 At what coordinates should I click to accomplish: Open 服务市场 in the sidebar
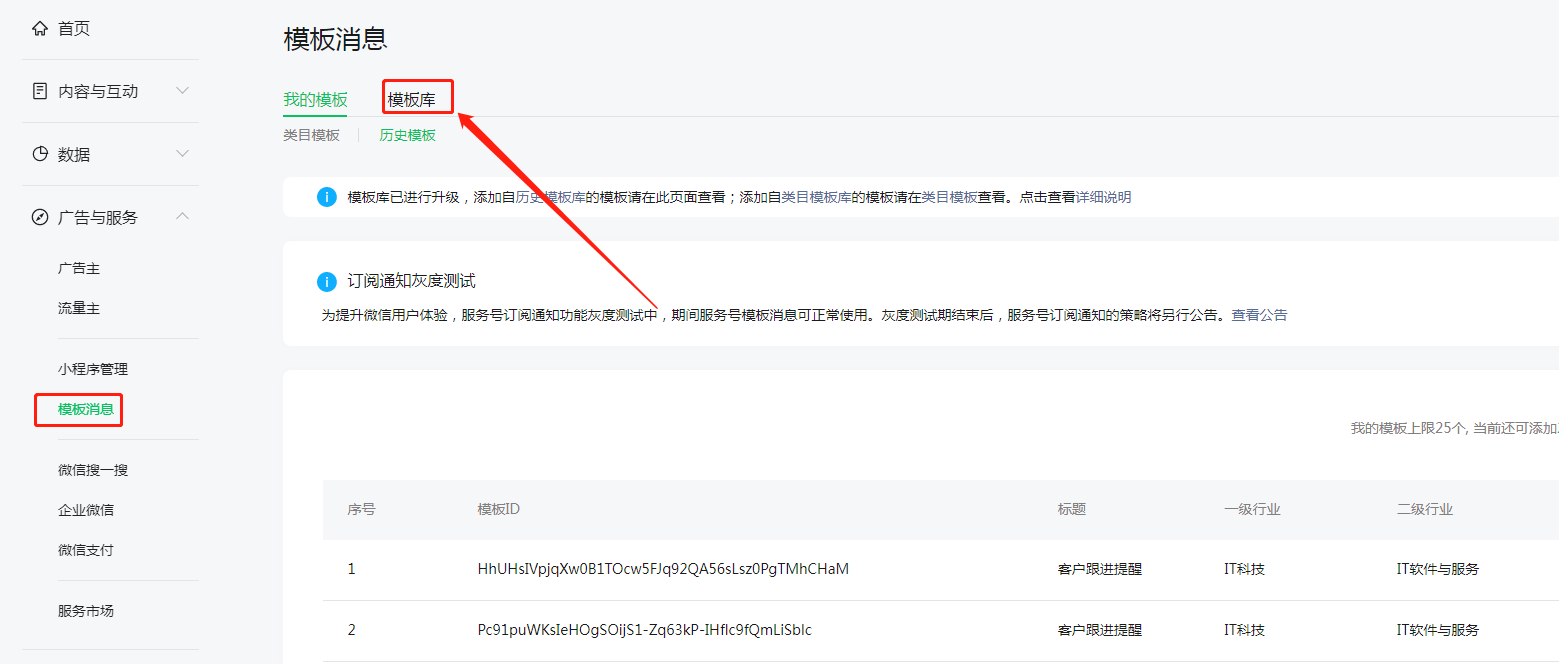tap(86, 611)
